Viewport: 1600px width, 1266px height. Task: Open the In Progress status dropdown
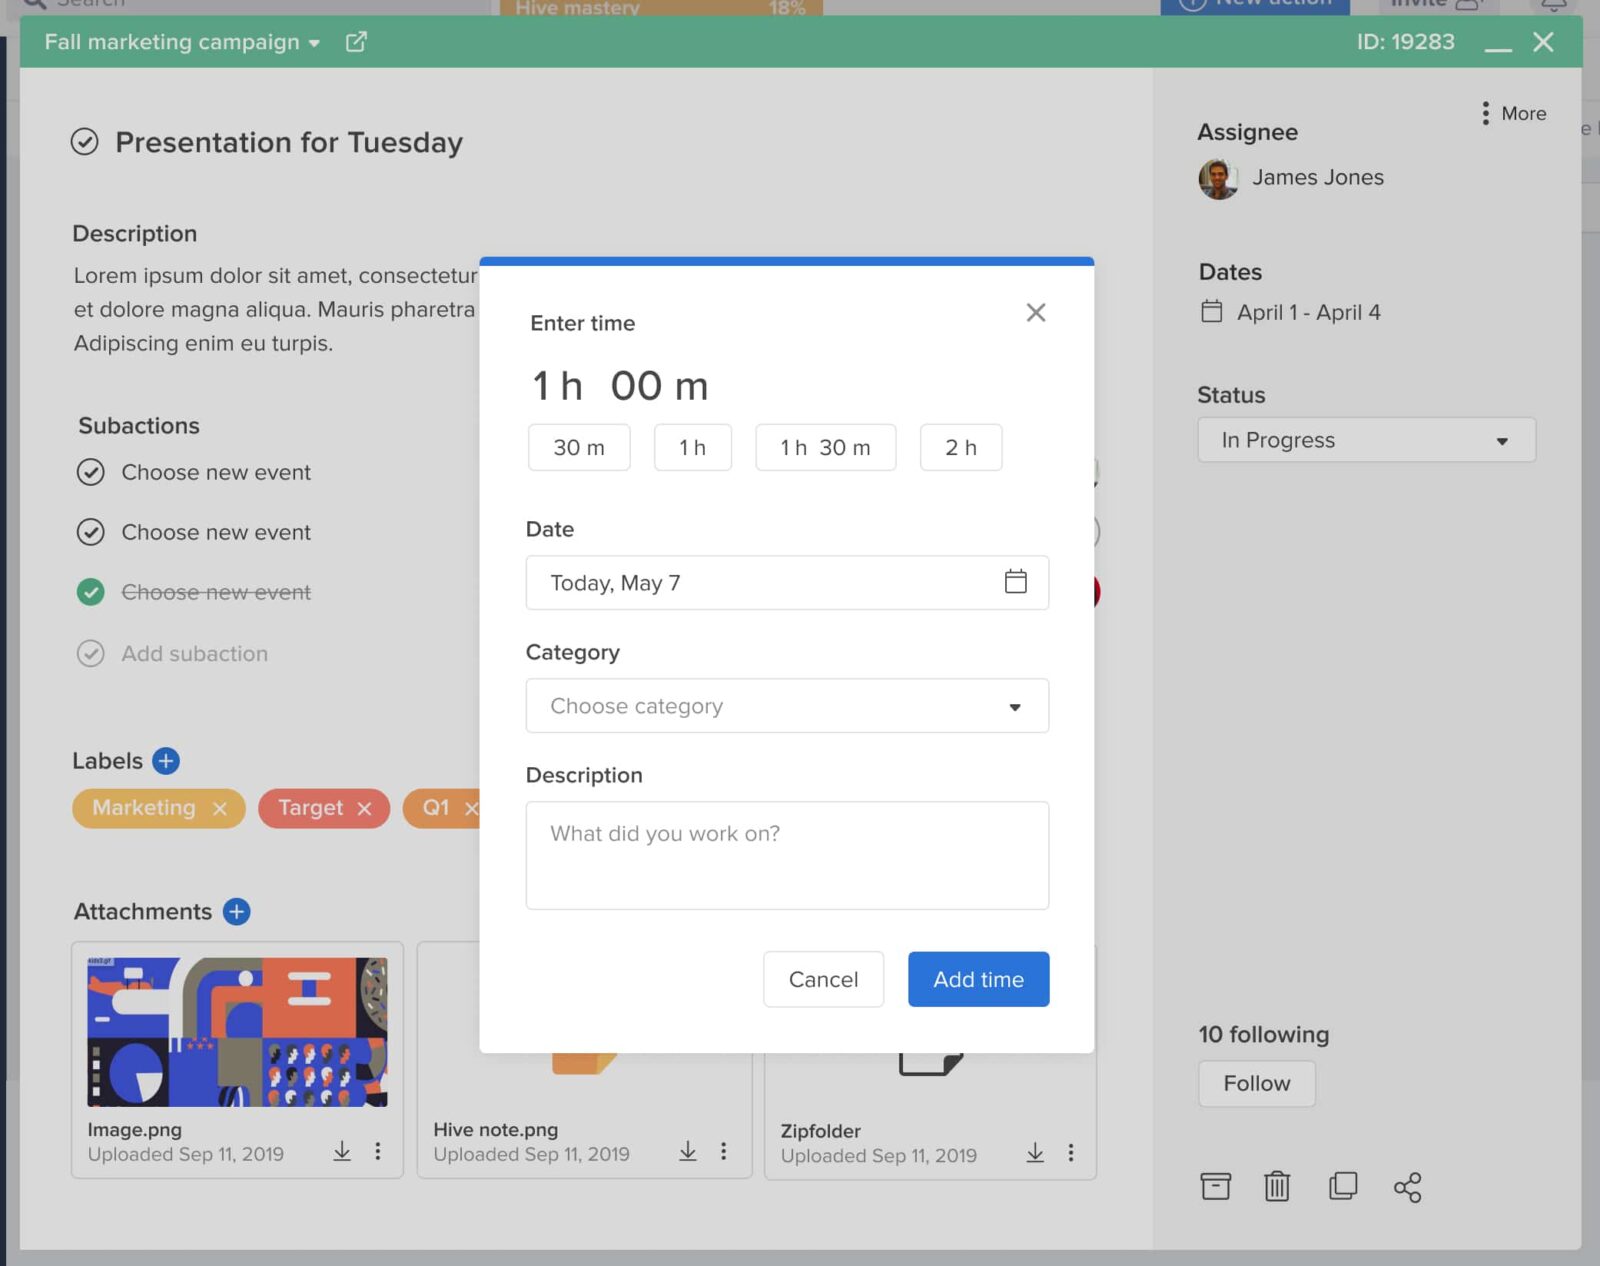pos(1366,440)
